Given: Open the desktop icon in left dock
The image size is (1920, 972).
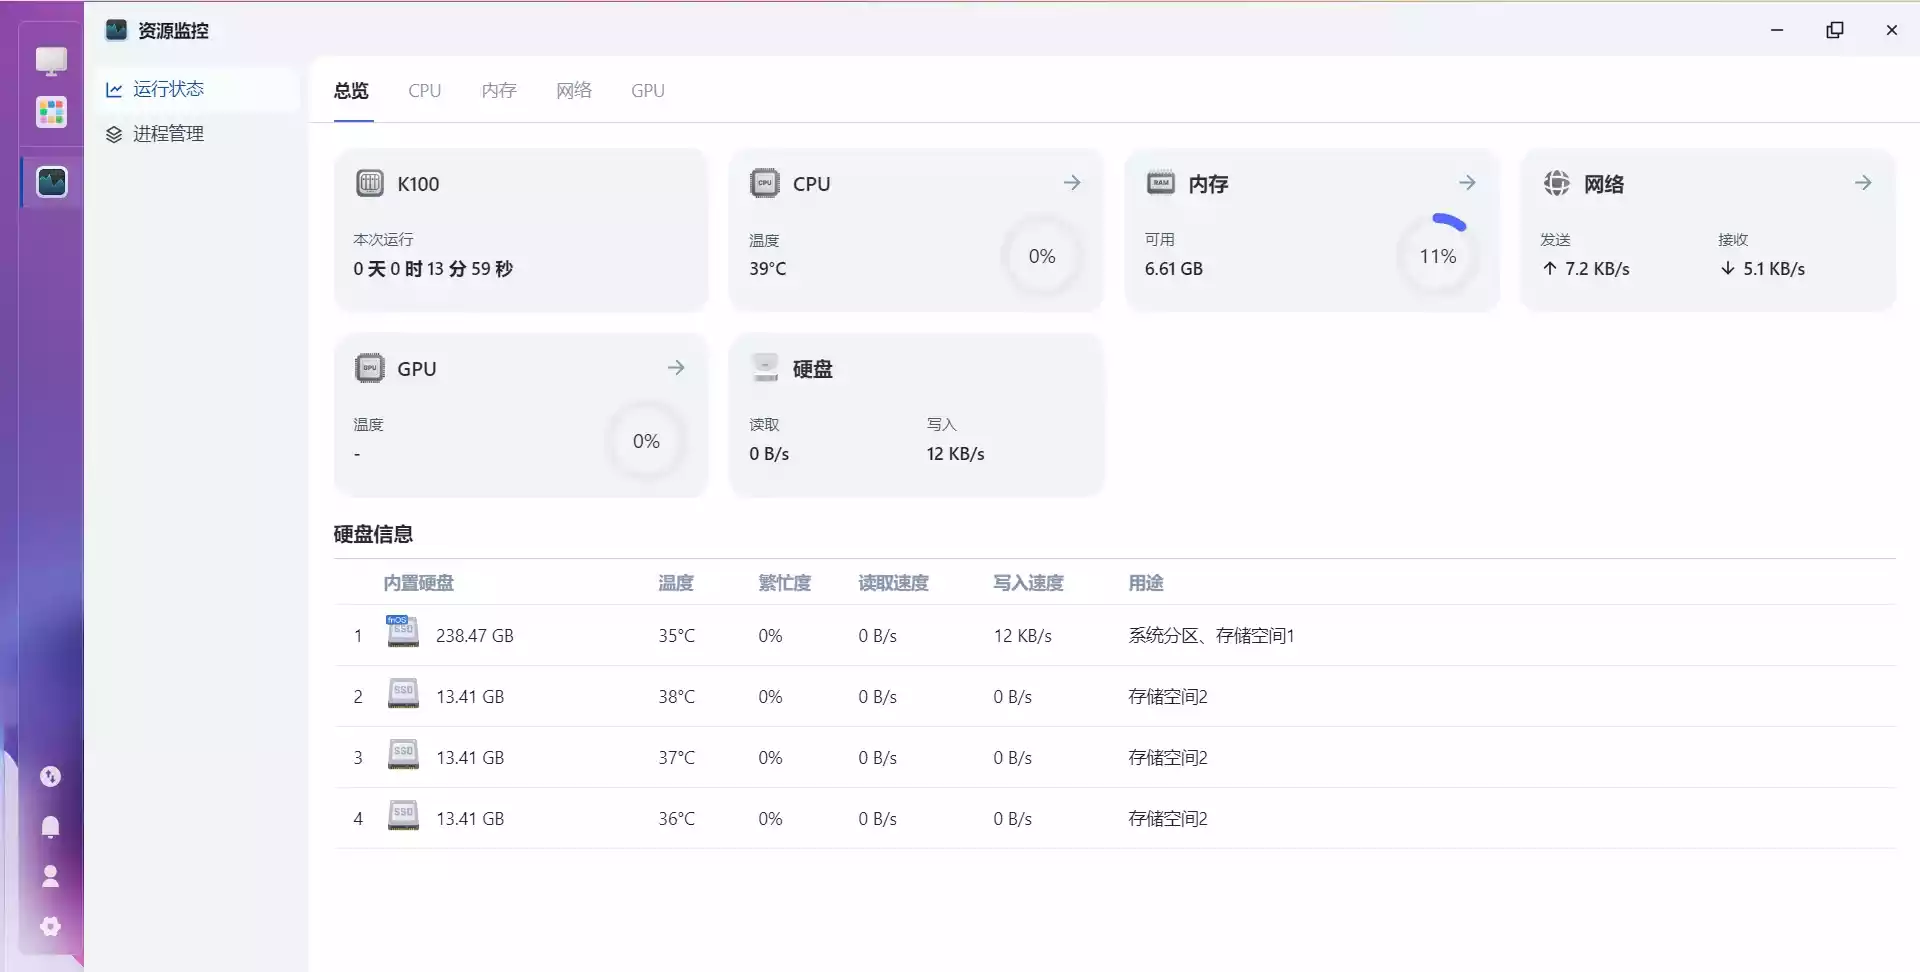Looking at the screenshot, I should 51,61.
